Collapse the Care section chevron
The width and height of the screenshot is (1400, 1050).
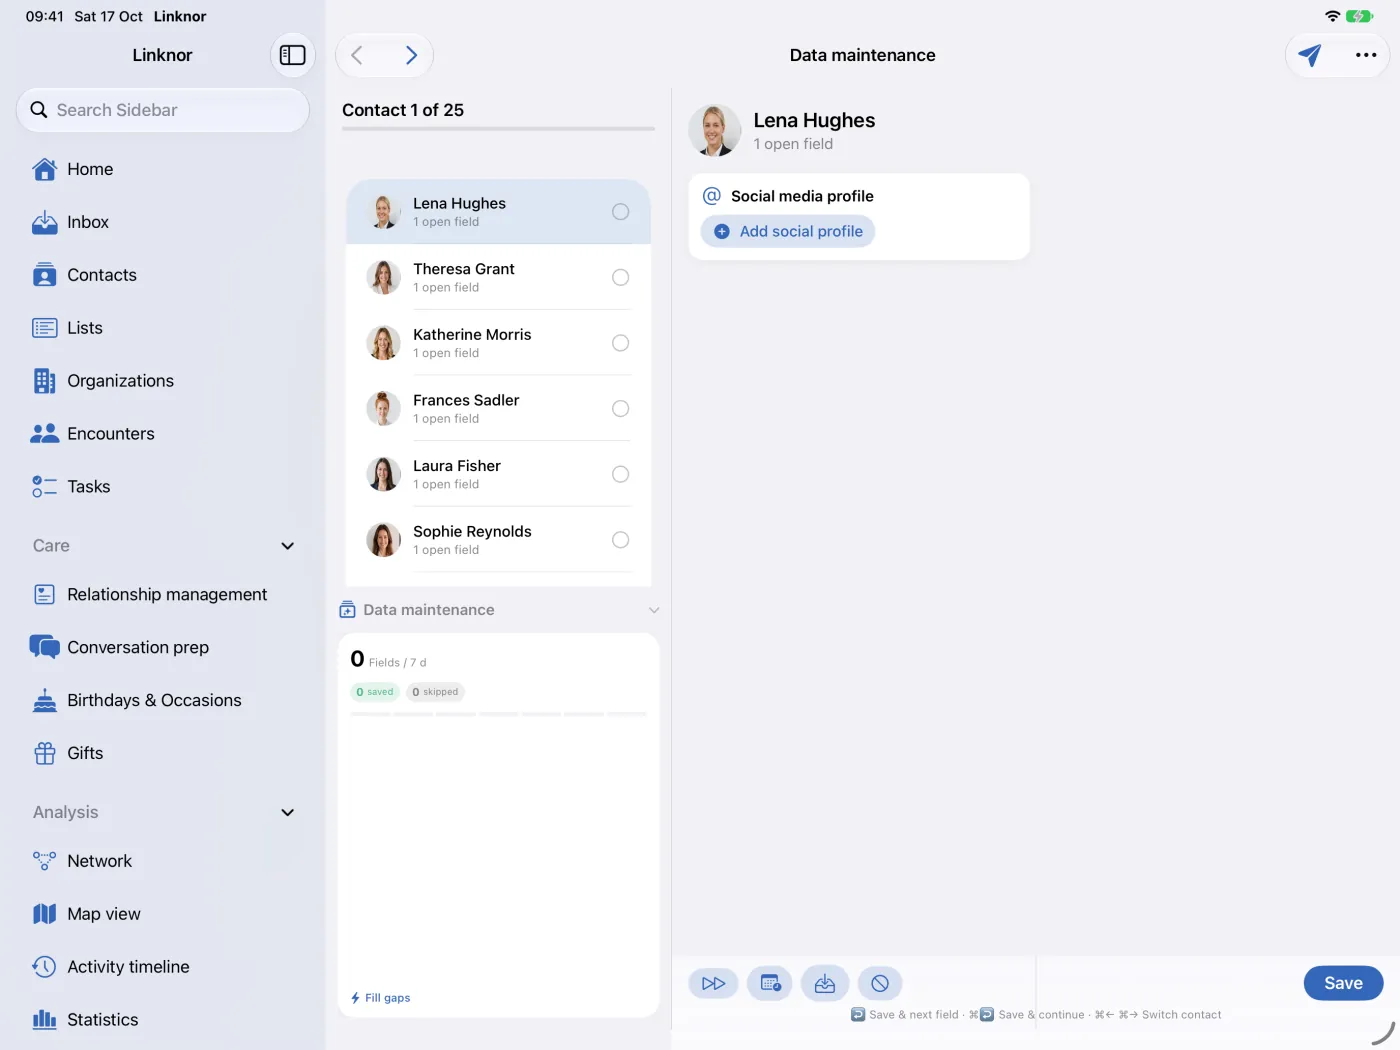288,546
